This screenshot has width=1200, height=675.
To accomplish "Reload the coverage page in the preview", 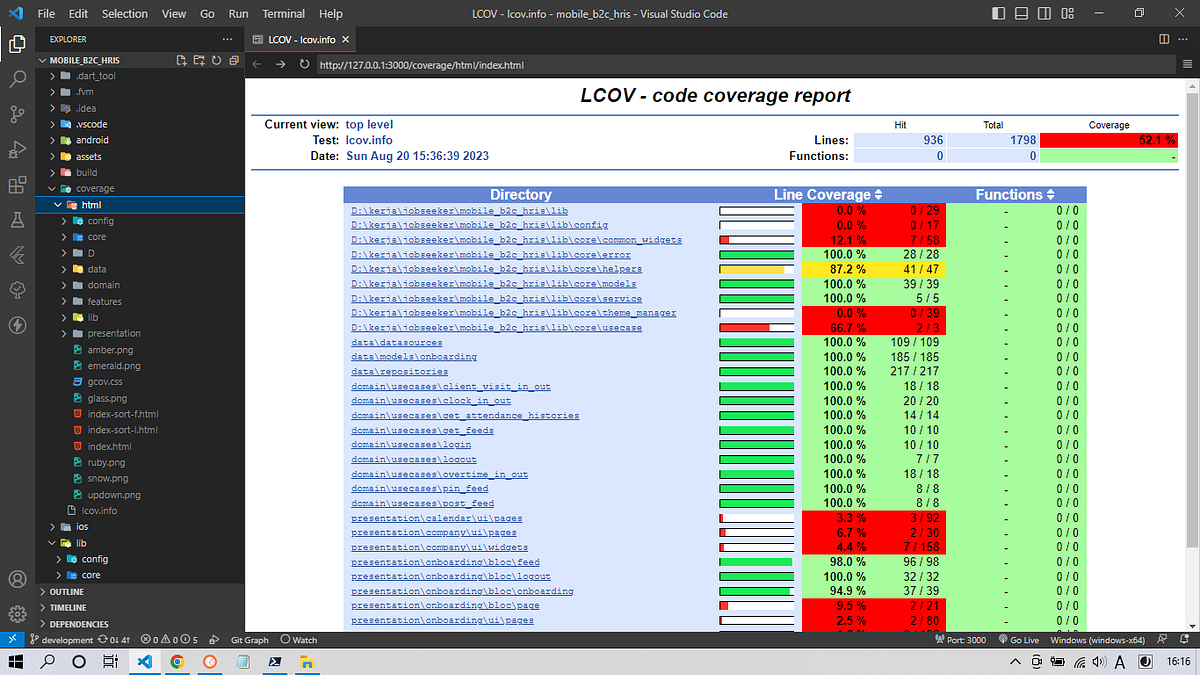I will tap(305, 63).
